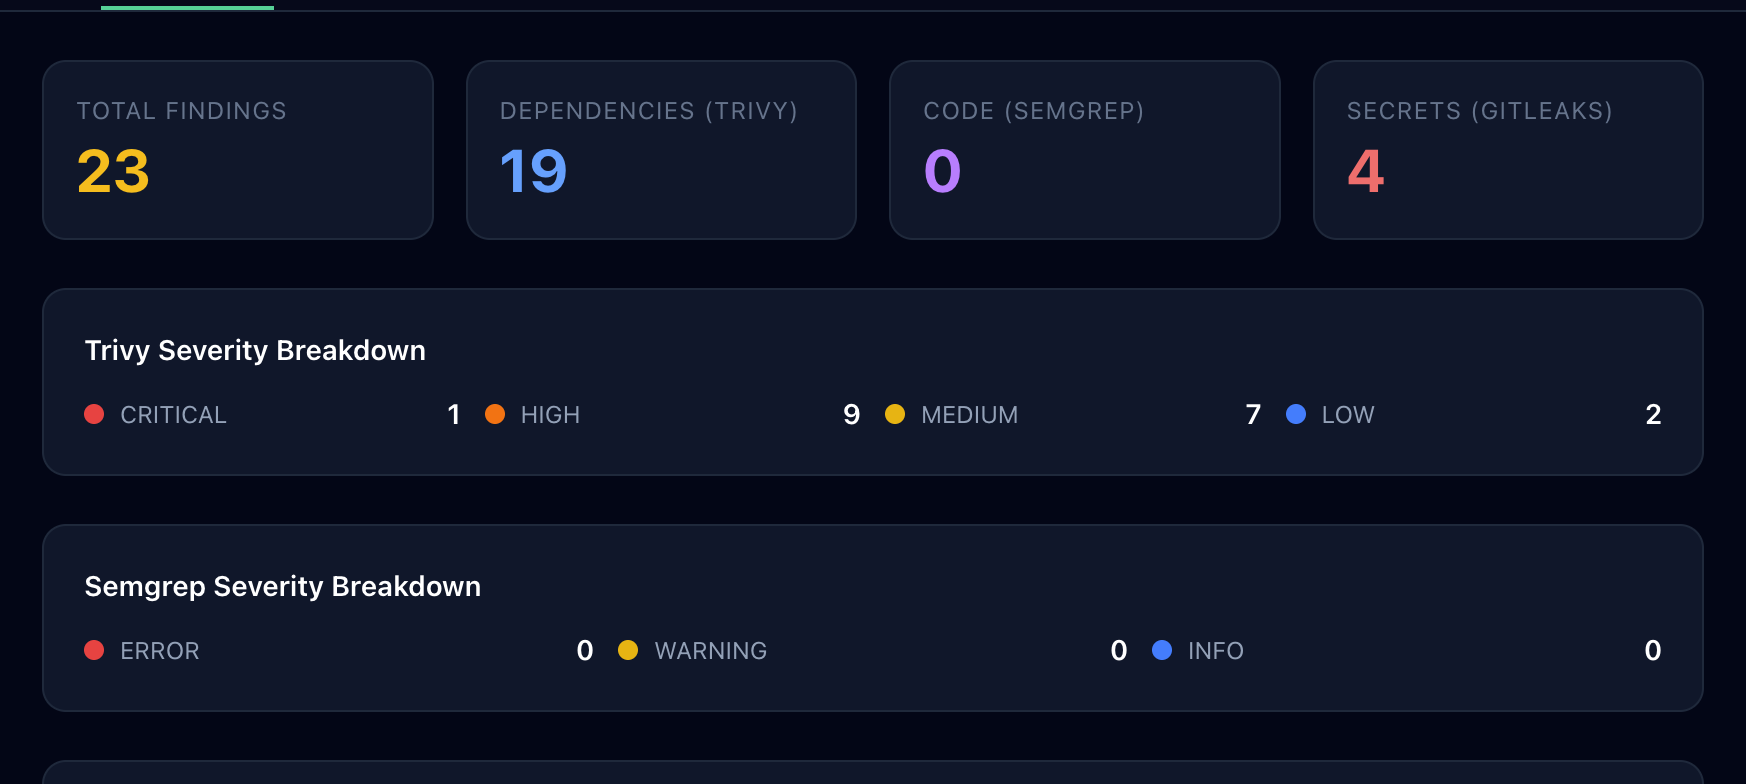This screenshot has height=784, width=1746.
Task: Click the red ERROR dot in Semgrep breakdown
Action: pyautogui.click(x=94, y=650)
